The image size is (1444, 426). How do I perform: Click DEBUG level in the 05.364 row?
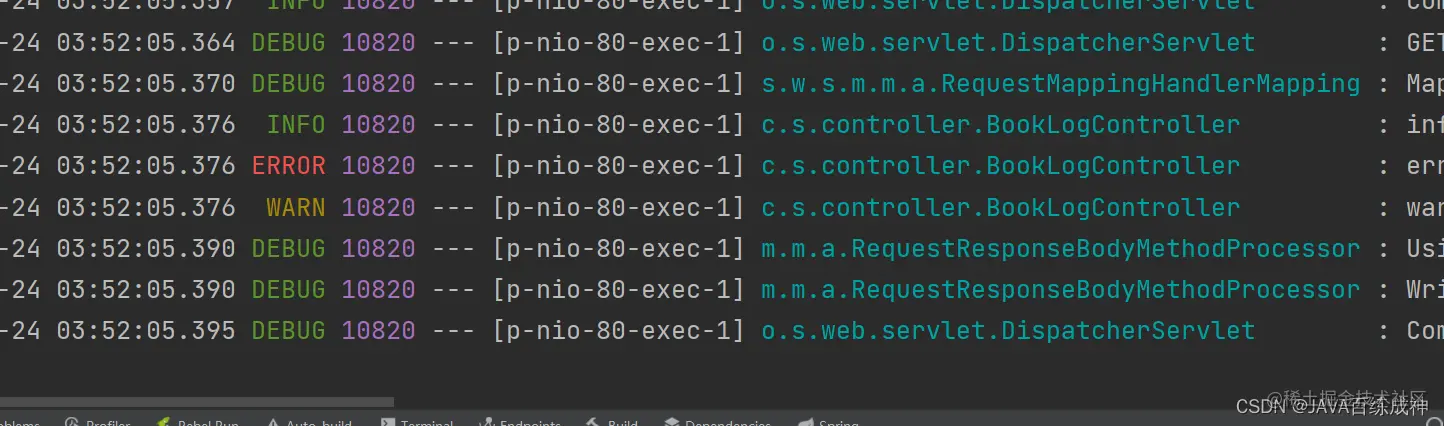pyautogui.click(x=289, y=43)
